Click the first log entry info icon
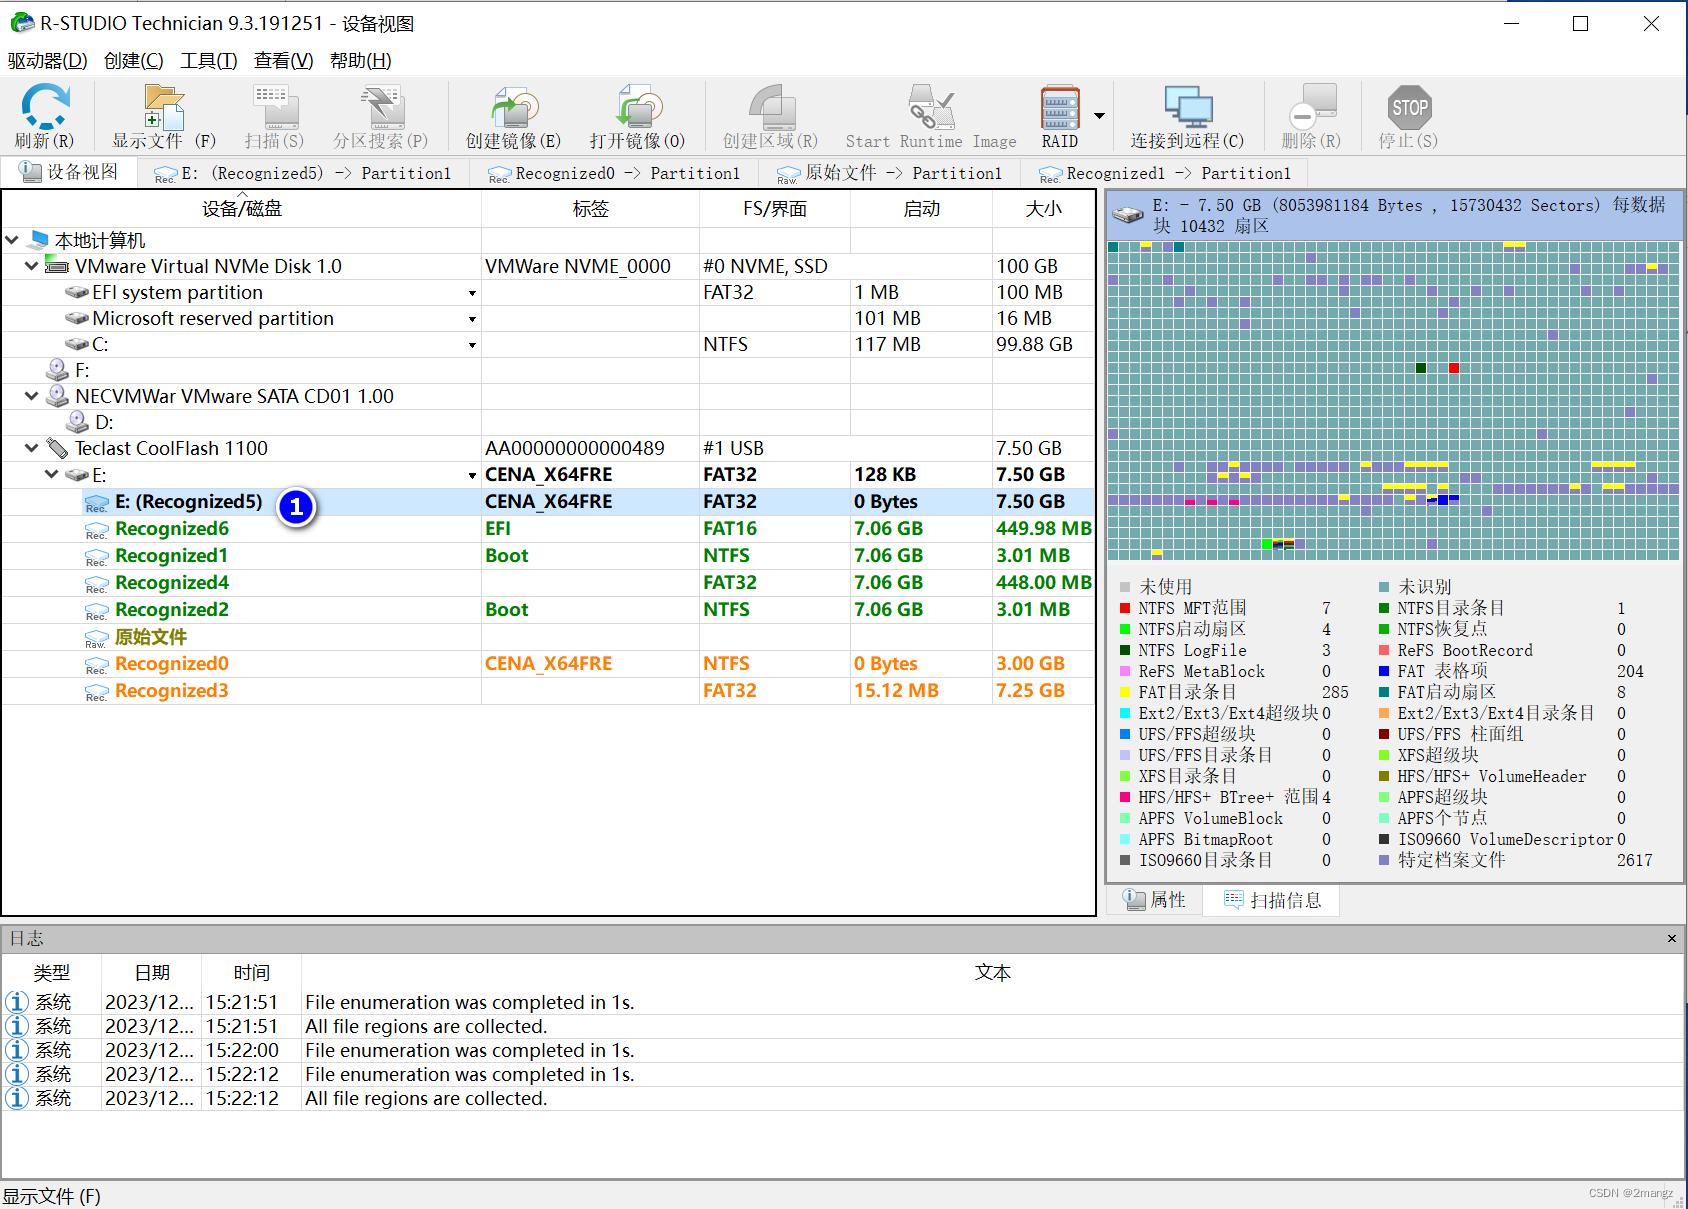Image resolution: width=1688 pixels, height=1209 pixels. (x=17, y=1002)
